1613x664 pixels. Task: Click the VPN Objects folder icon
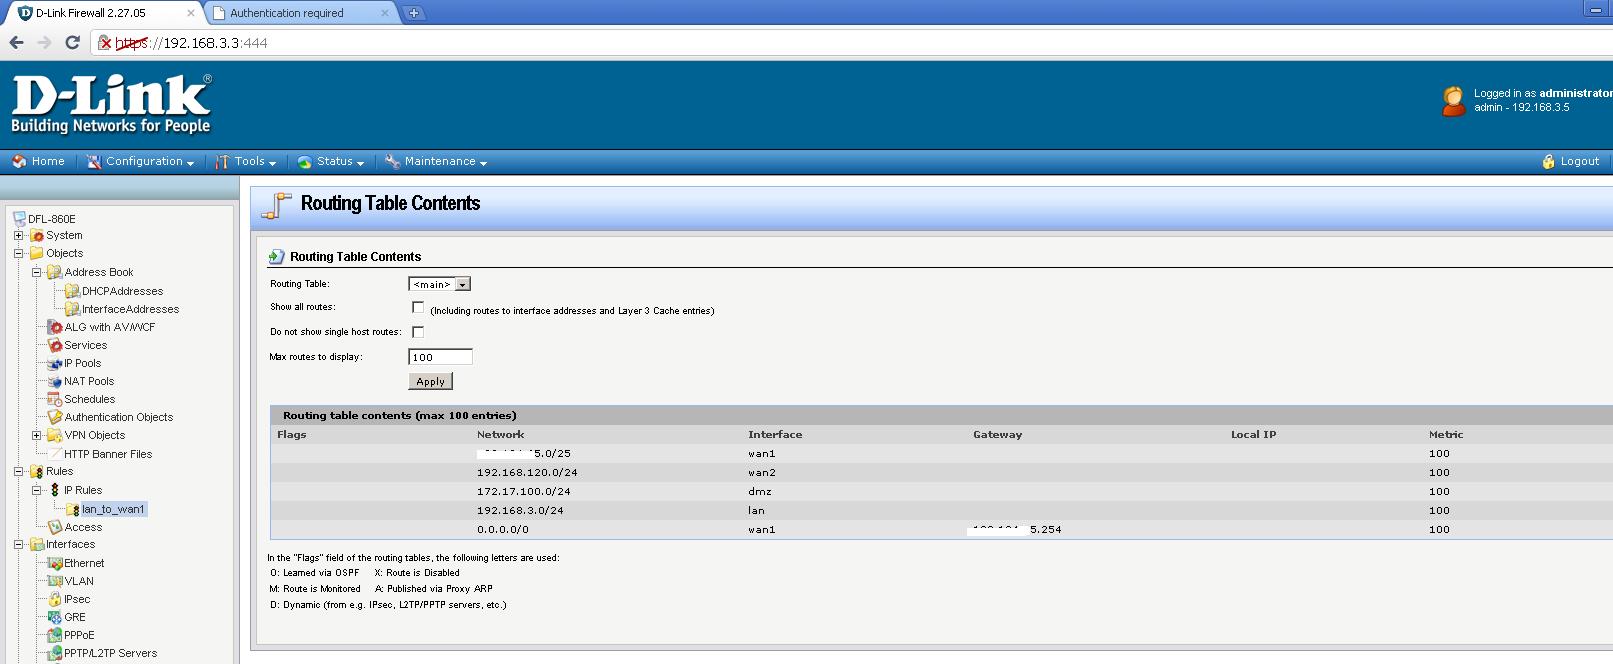pyautogui.click(x=55, y=435)
